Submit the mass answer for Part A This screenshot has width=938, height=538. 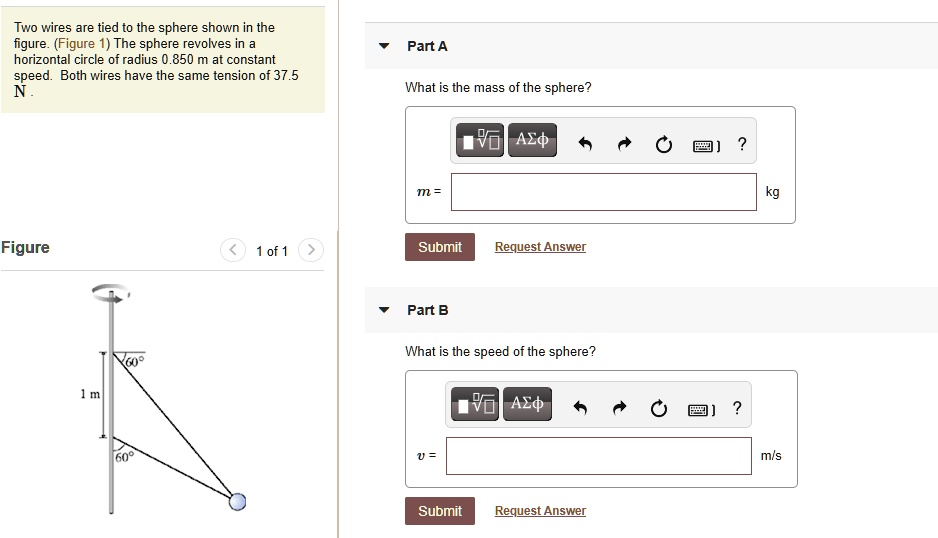pyautogui.click(x=439, y=247)
